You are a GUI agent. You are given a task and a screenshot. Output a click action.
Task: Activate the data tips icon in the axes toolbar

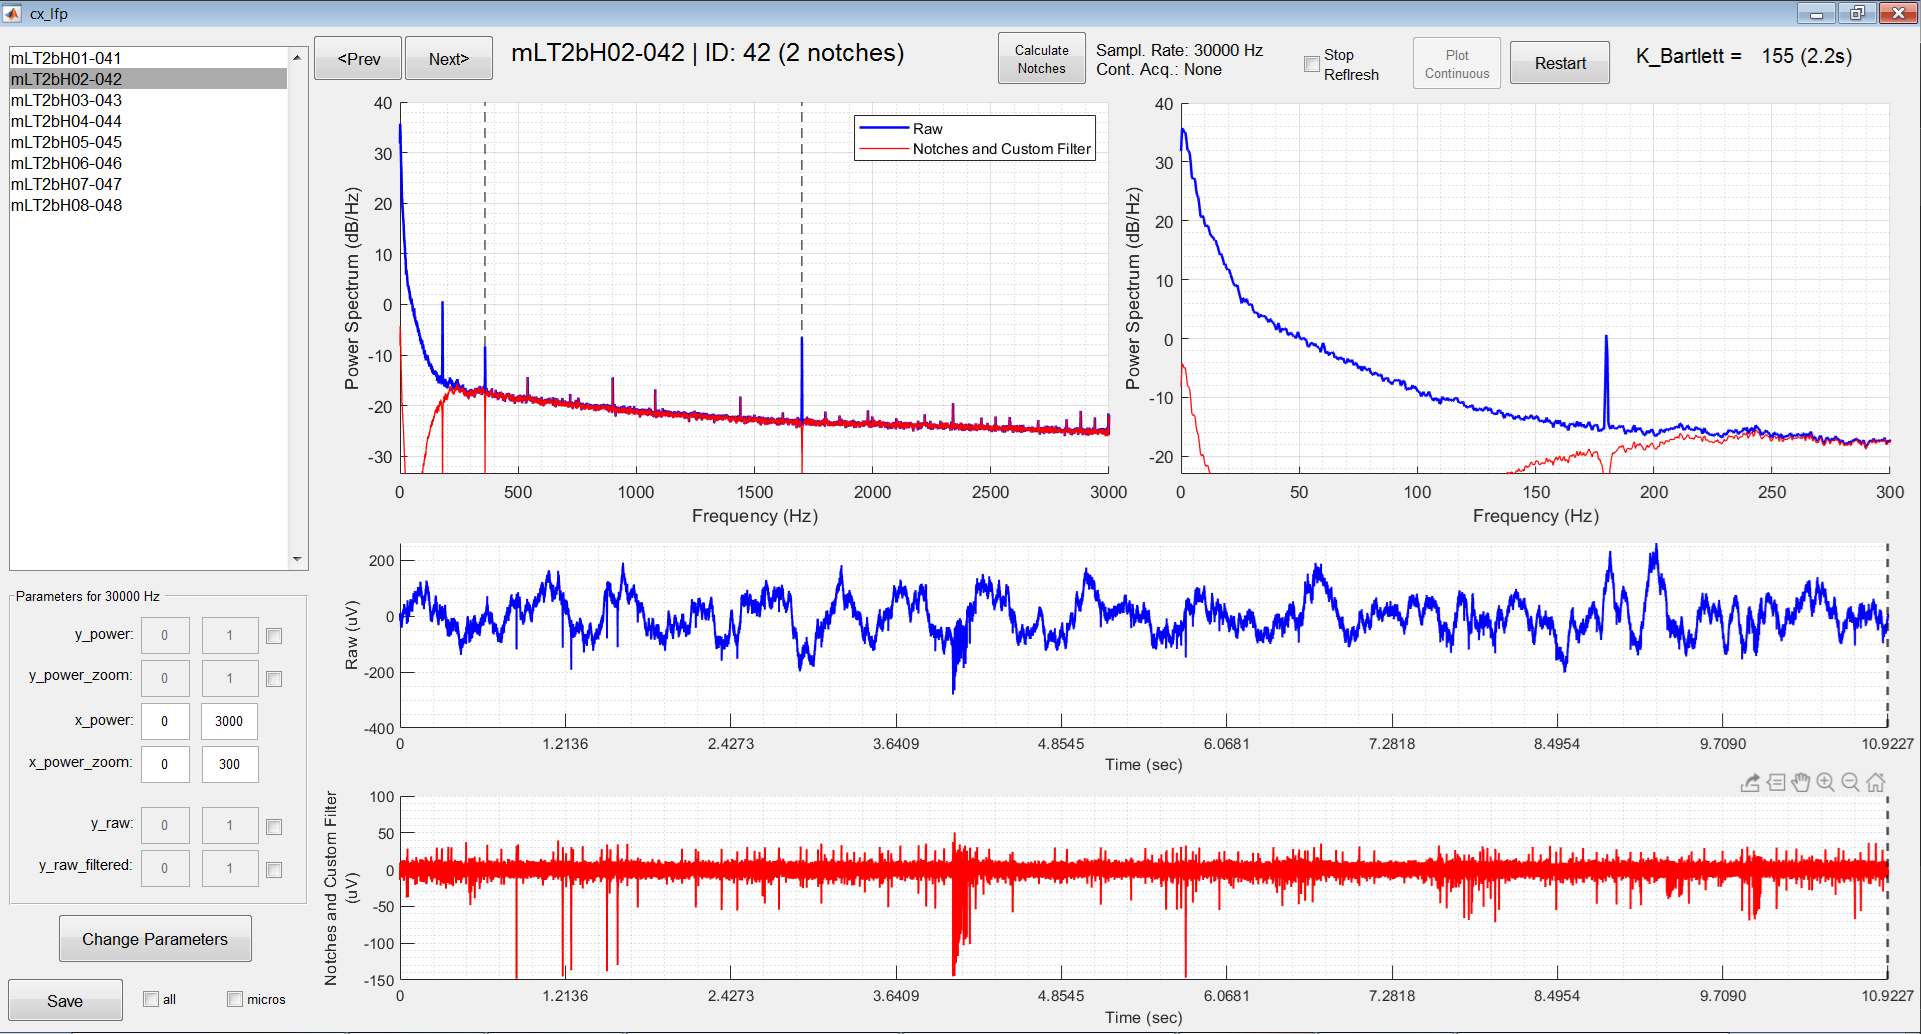[1776, 783]
